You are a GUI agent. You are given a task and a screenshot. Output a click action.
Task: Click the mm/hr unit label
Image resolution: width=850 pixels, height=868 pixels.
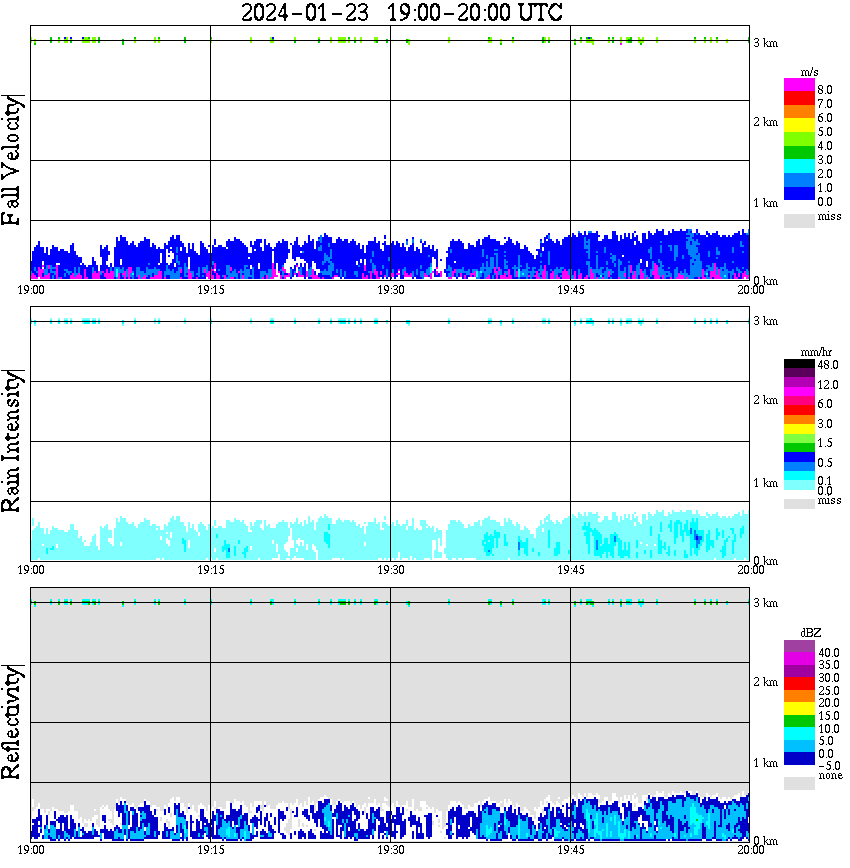tap(816, 352)
